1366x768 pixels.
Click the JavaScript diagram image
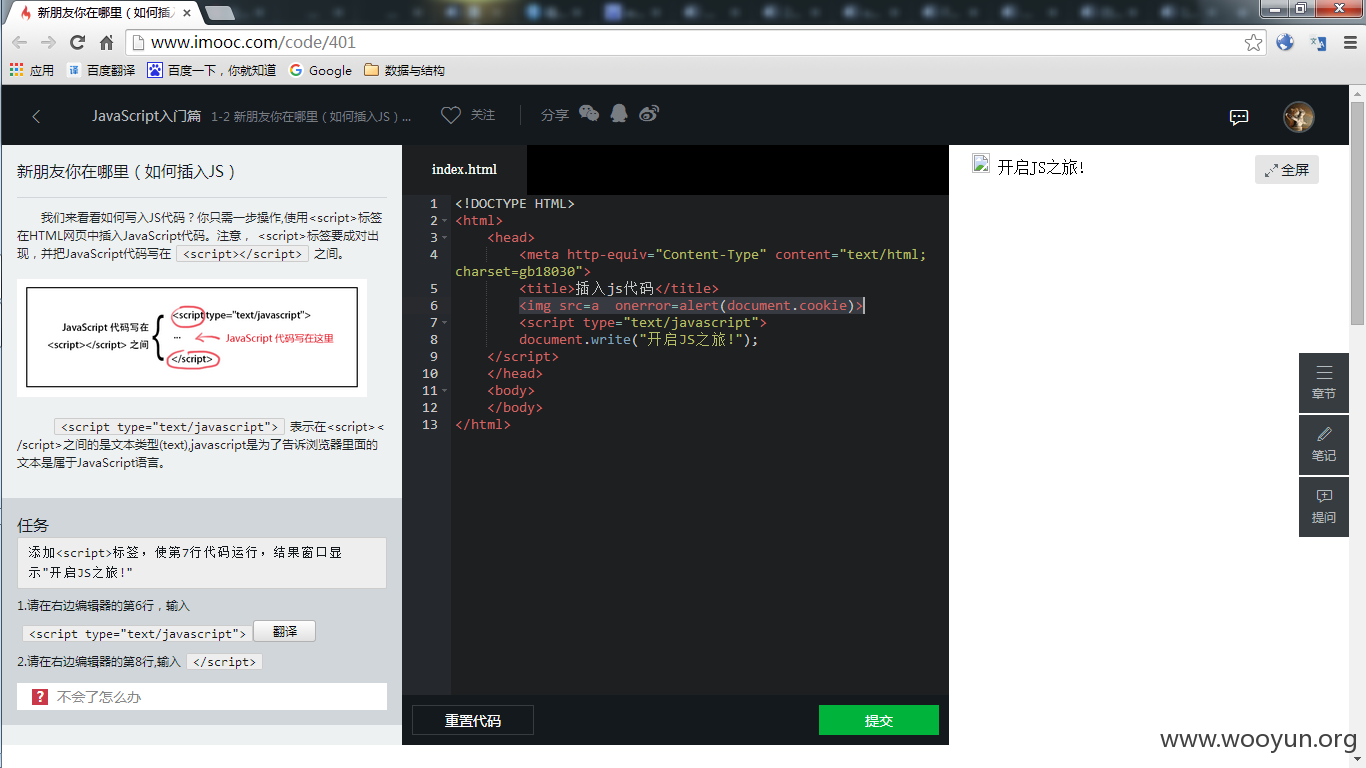192,338
